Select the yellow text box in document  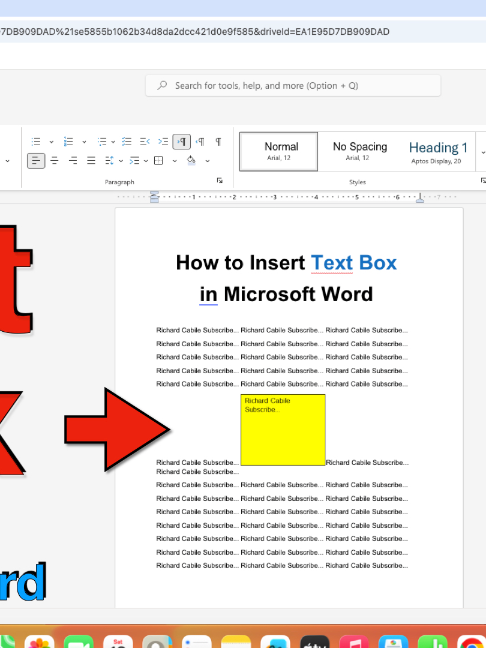coord(283,430)
